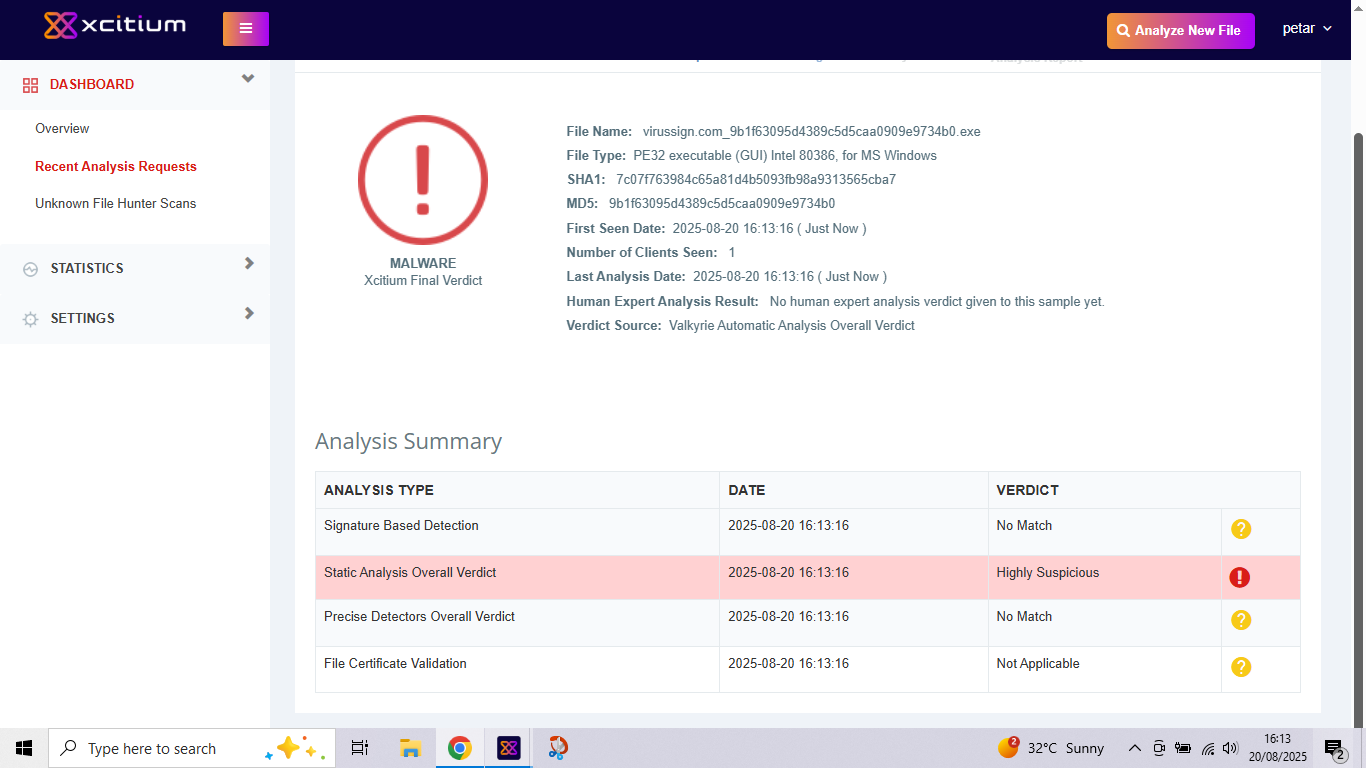Open the Settings menu

point(83,318)
